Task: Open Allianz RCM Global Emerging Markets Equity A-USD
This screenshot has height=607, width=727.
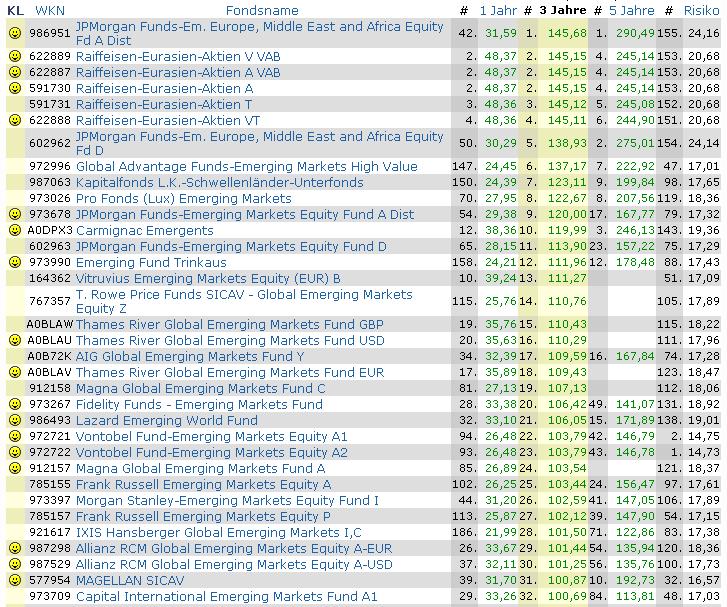Action: point(234,564)
